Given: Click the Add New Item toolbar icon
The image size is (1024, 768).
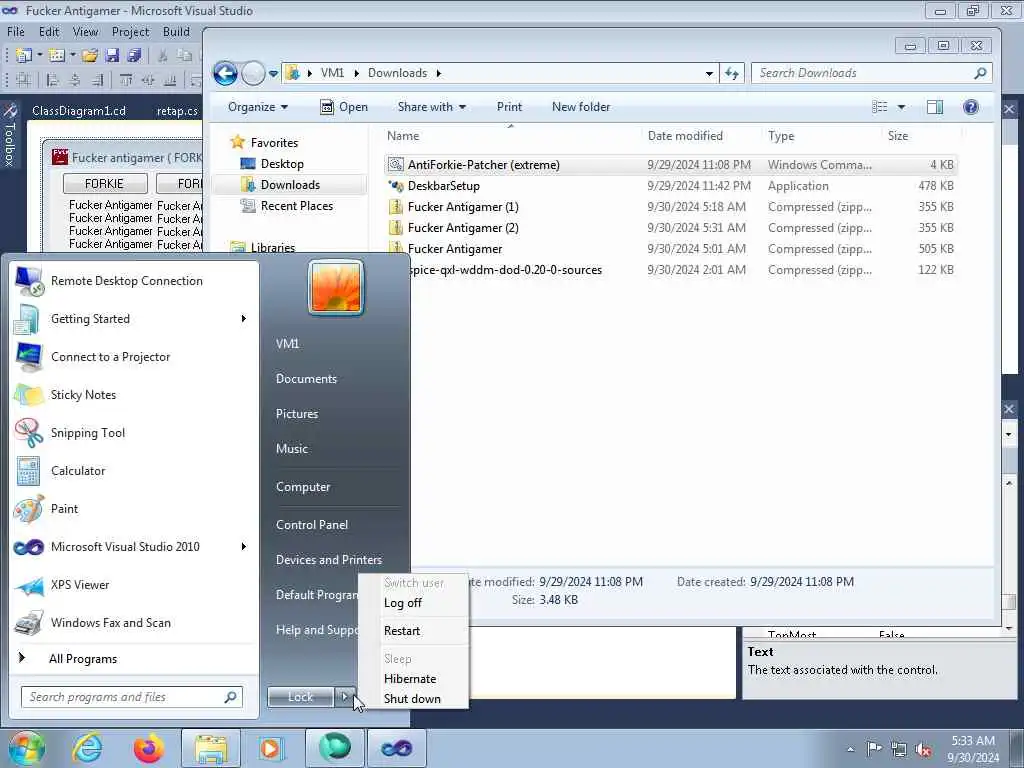Looking at the screenshot, I should pos(57,56).
